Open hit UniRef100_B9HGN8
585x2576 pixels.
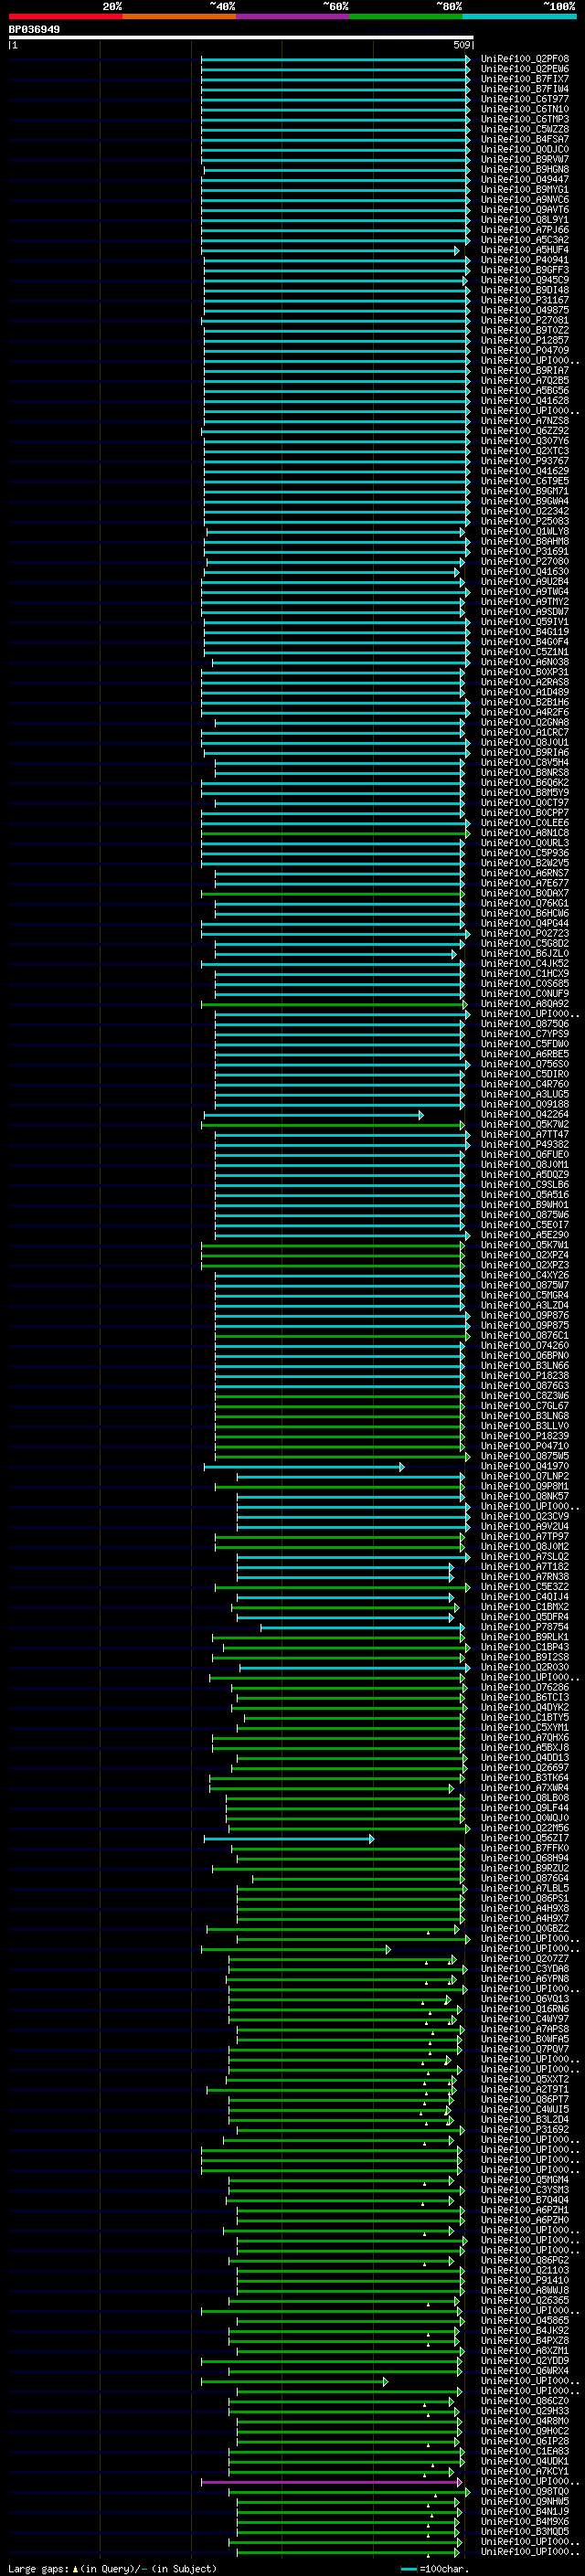[x=525, y=169]
